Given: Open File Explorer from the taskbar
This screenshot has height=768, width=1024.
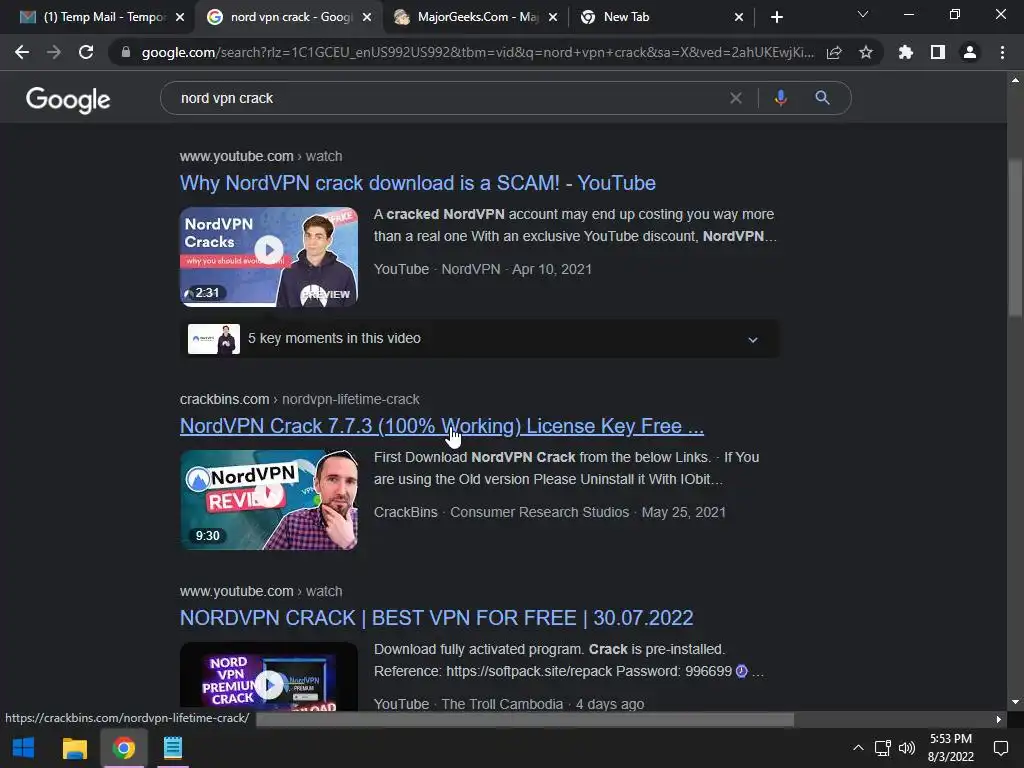Looking at the screenshot, I should (74, 748).
